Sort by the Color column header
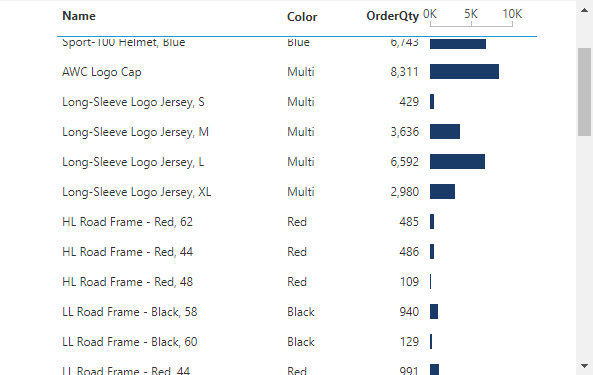The height and width of the screenshot is (375, 593). coord(302,17)
